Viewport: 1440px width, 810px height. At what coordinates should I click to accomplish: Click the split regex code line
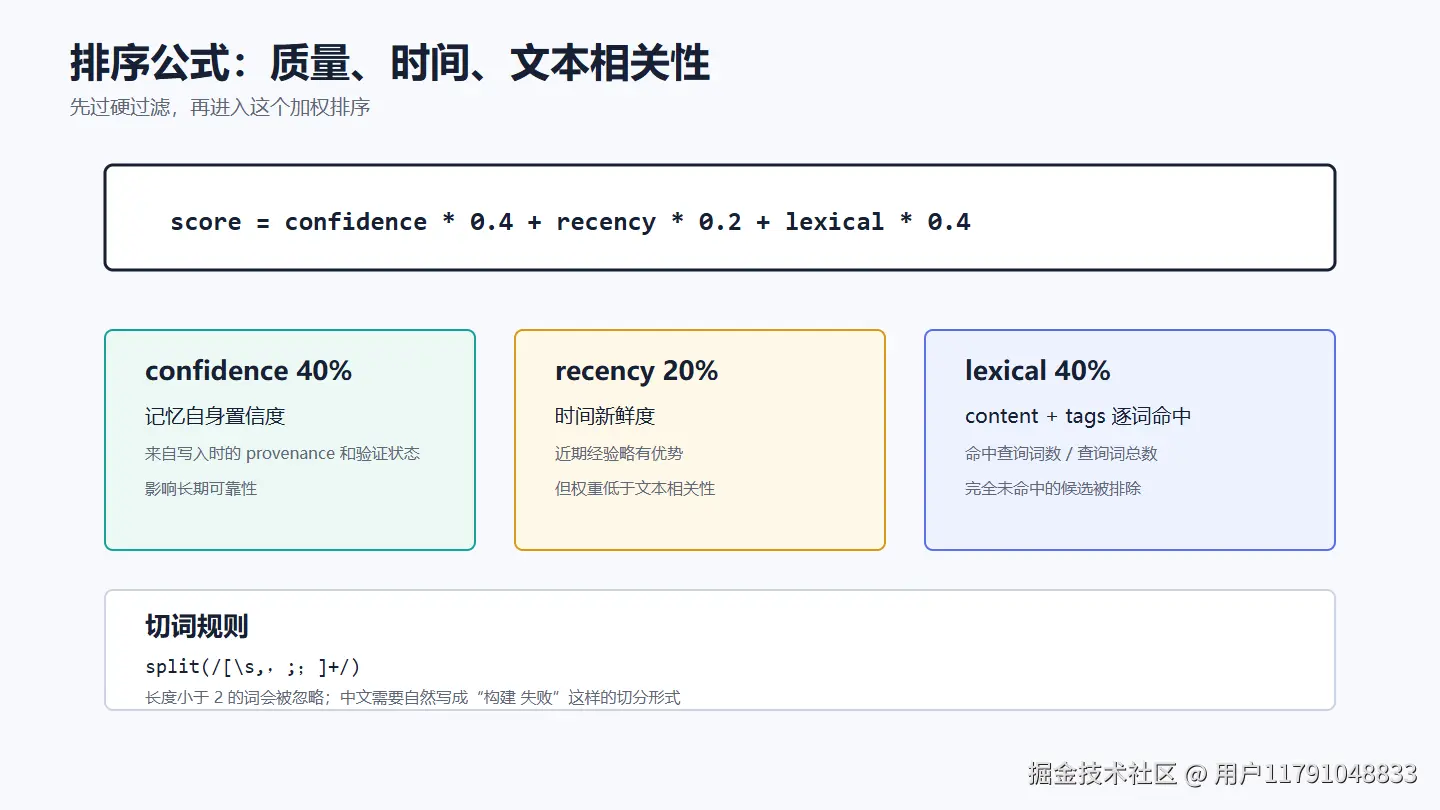tap(252, 667)
